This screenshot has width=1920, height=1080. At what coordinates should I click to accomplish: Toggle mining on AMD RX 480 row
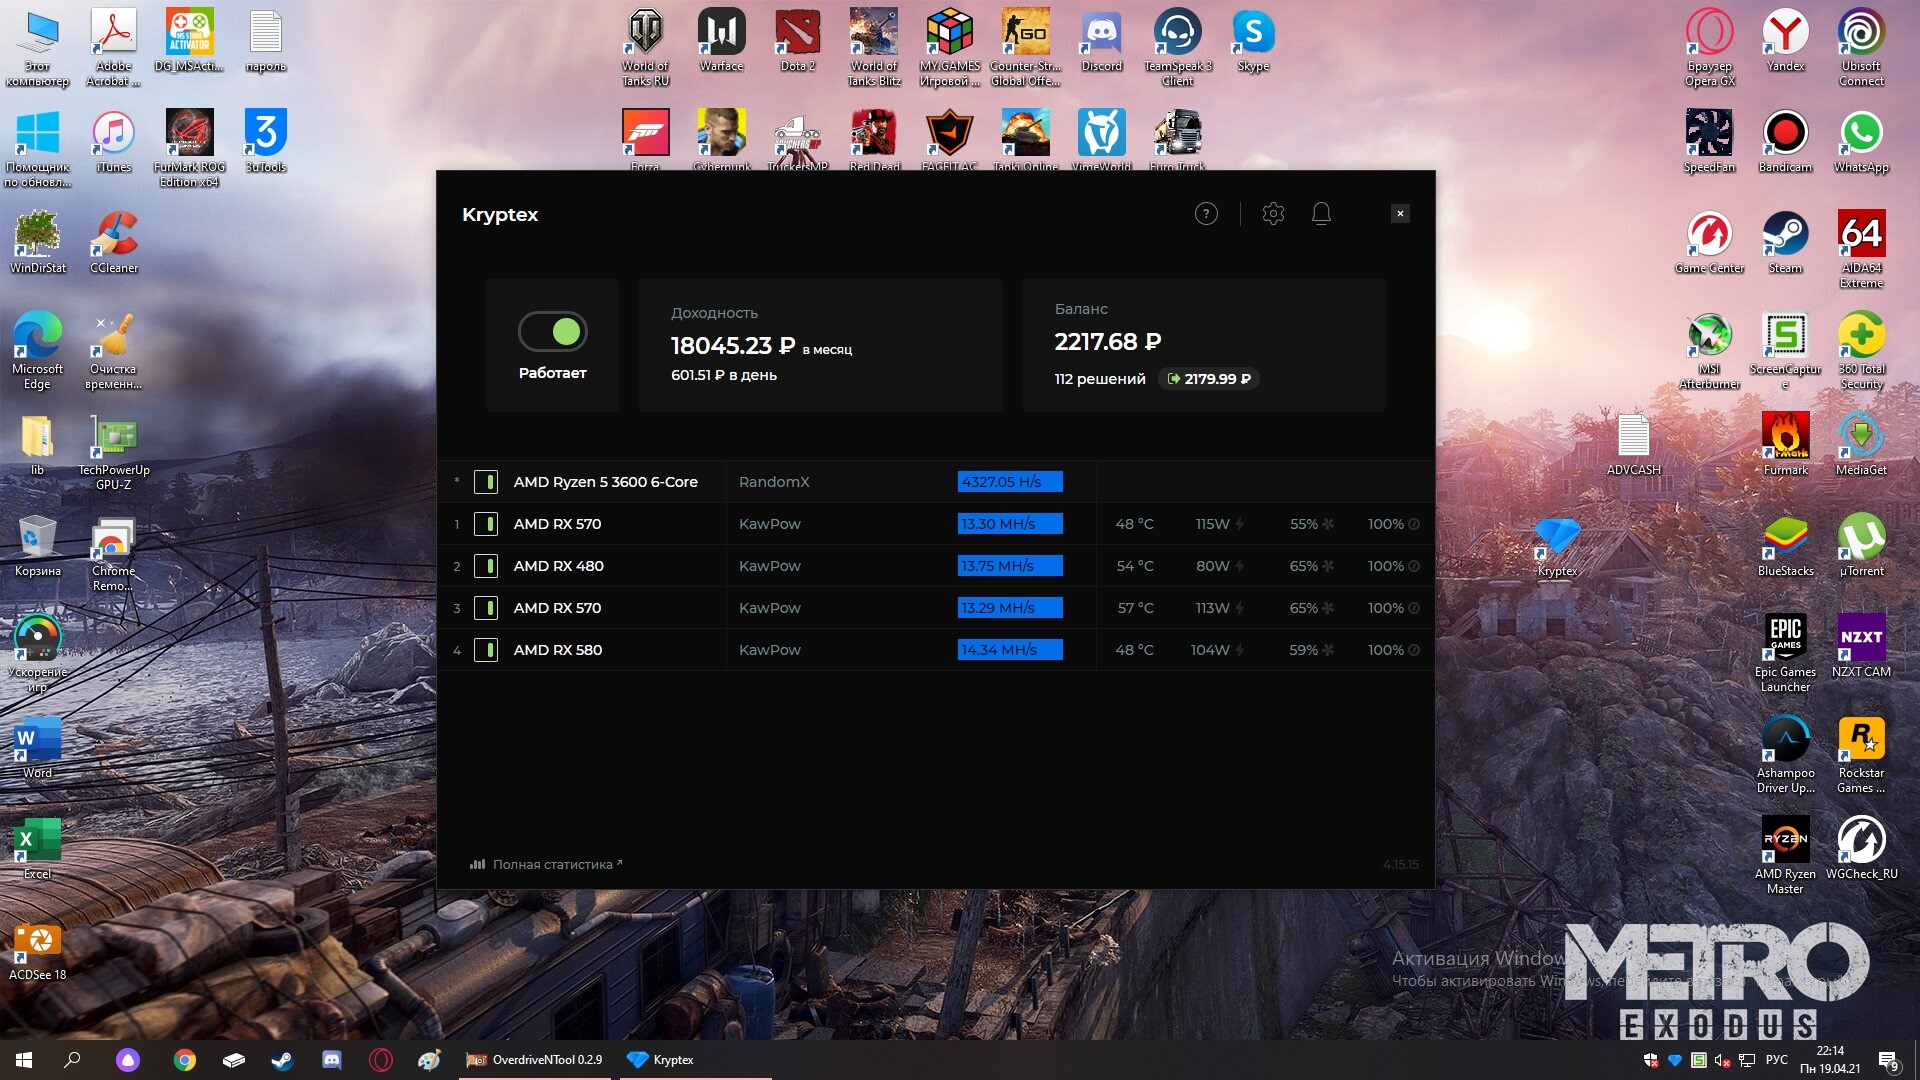click(486, 566)
